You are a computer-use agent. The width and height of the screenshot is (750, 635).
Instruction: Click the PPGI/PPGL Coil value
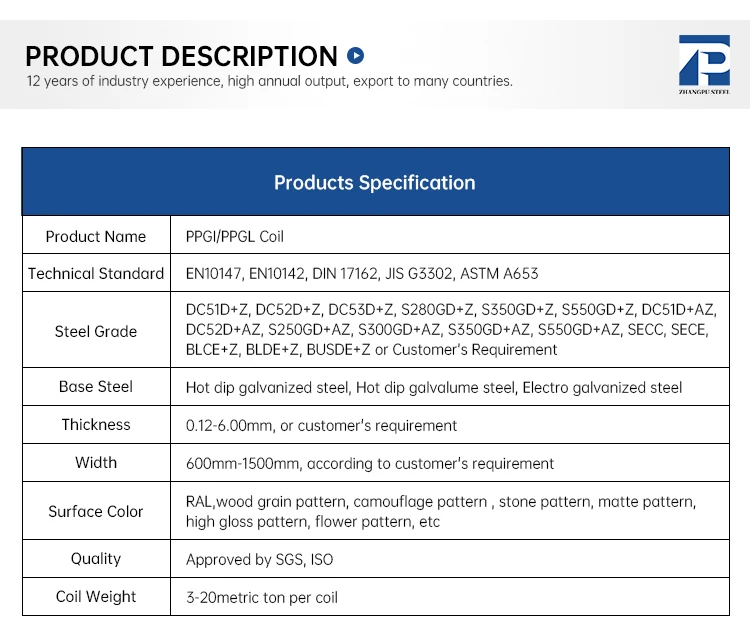point(235,237)
